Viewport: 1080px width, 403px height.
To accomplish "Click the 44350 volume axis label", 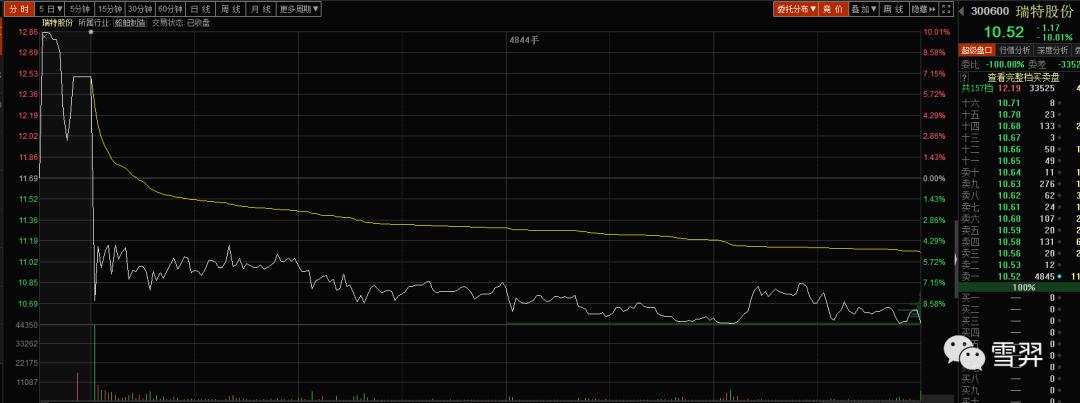I will point(28,324).
